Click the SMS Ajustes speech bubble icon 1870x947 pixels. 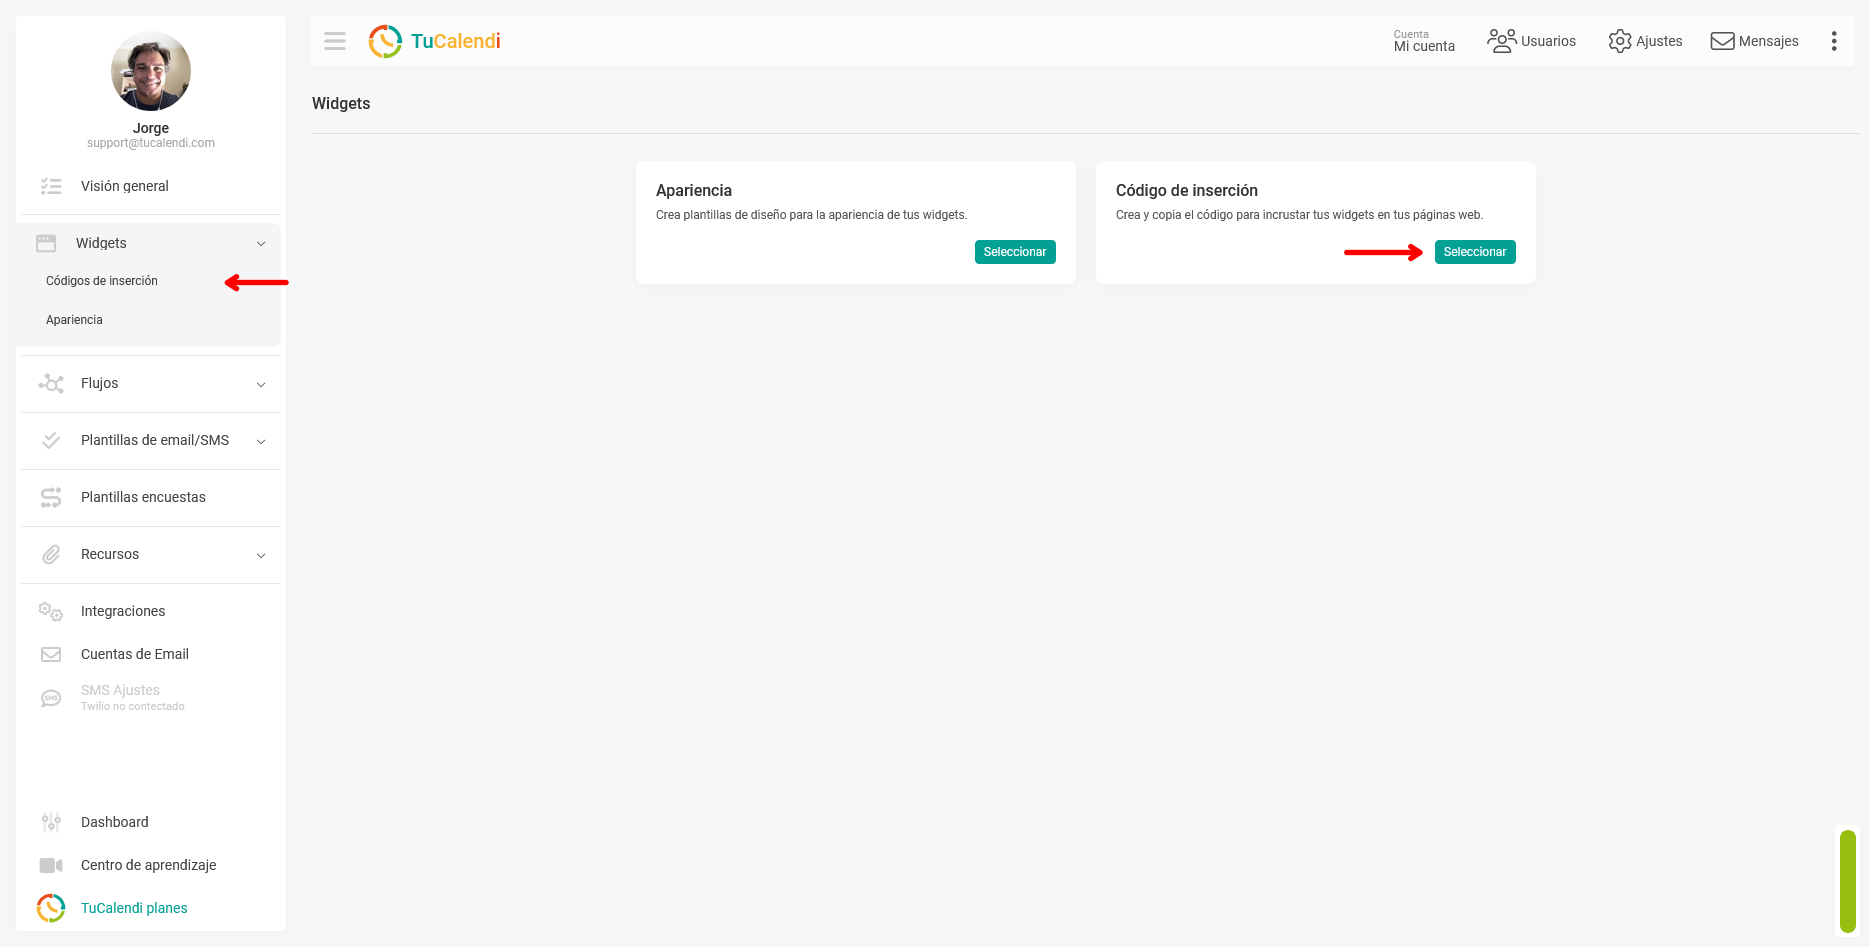click(x=51, y=698)
